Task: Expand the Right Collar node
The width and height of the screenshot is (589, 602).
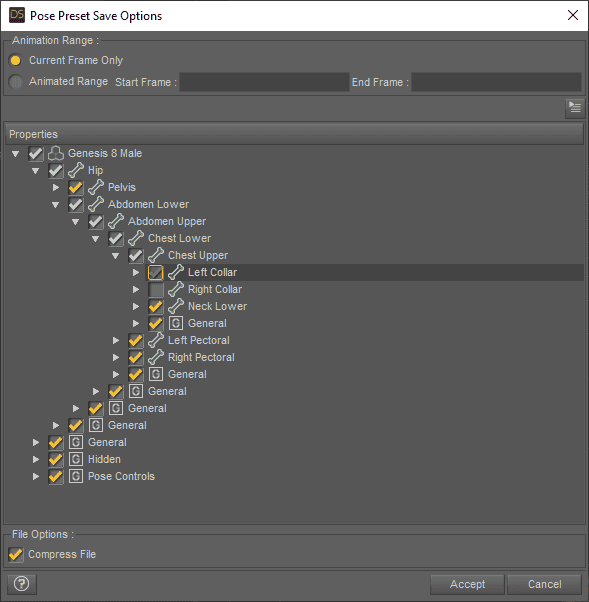Action: (x=136, y=289)
